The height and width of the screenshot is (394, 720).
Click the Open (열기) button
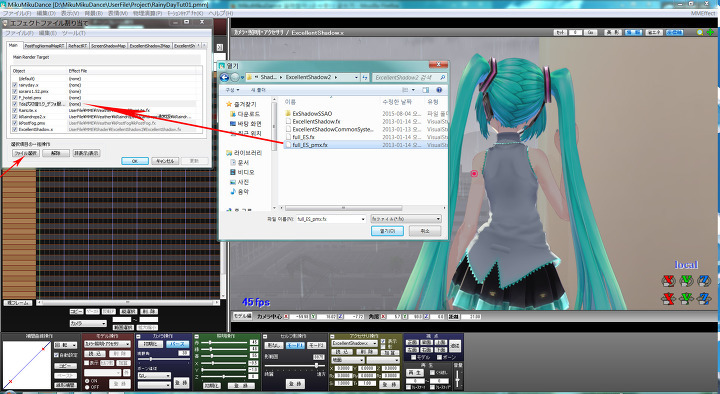(x=387, y=231)
